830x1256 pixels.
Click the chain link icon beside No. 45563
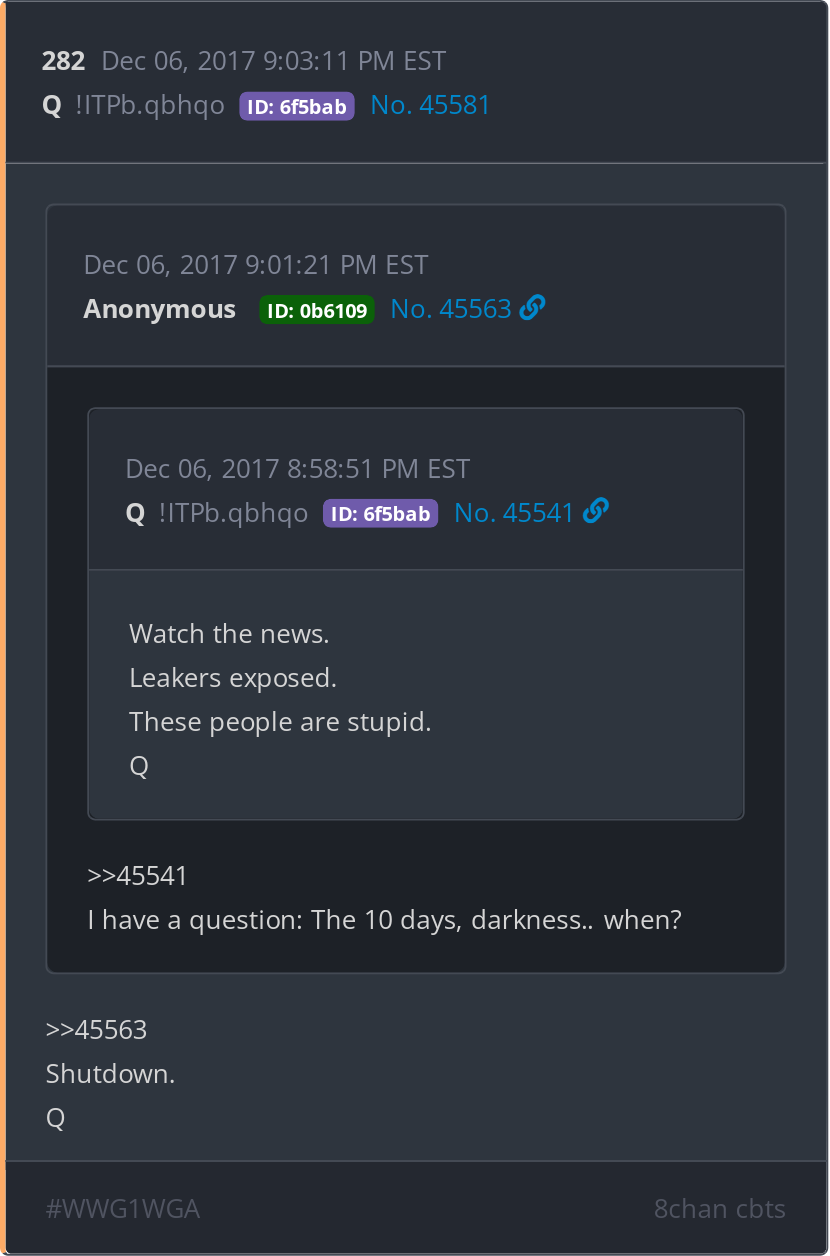tap(533, 309)
